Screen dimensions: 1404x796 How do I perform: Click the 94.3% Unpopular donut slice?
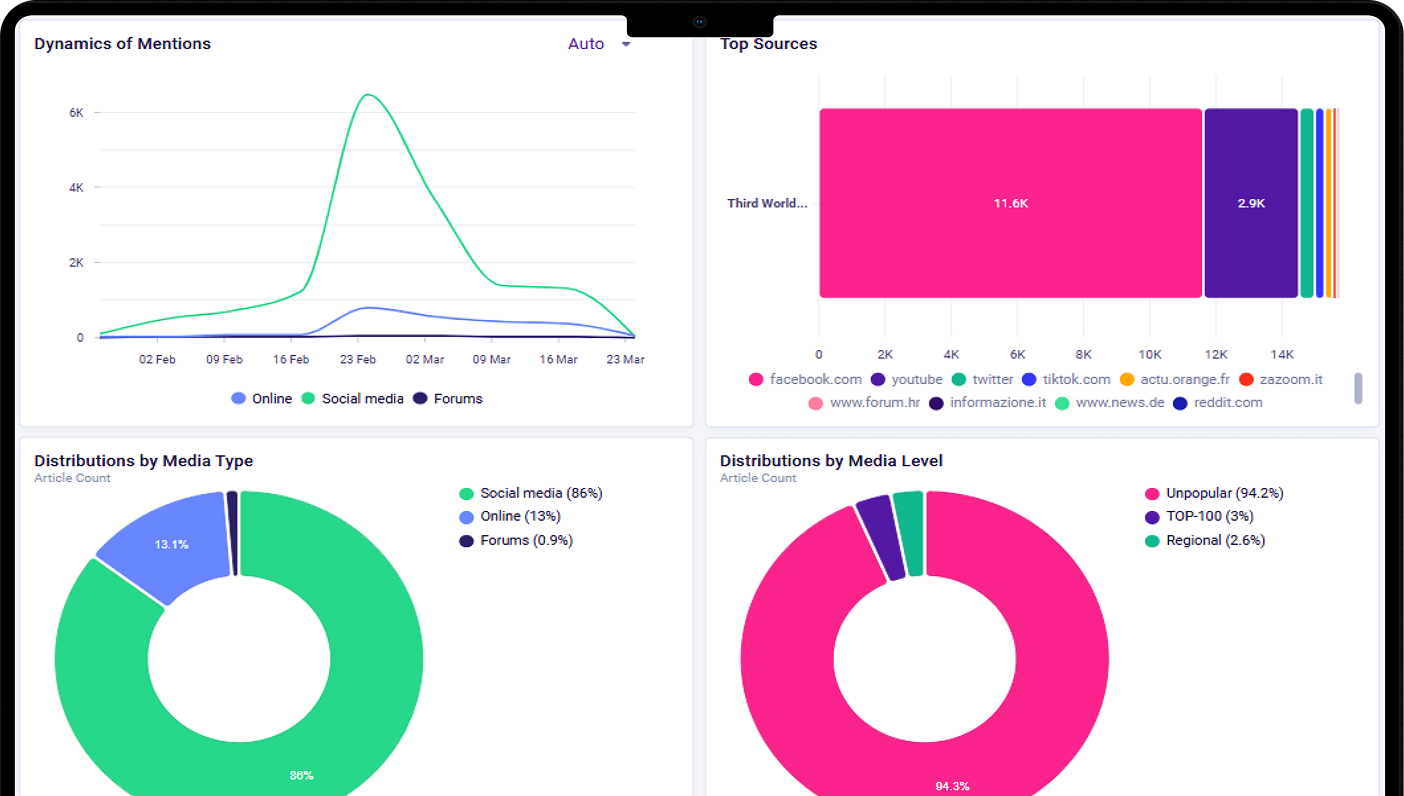(x=952, y=784)
